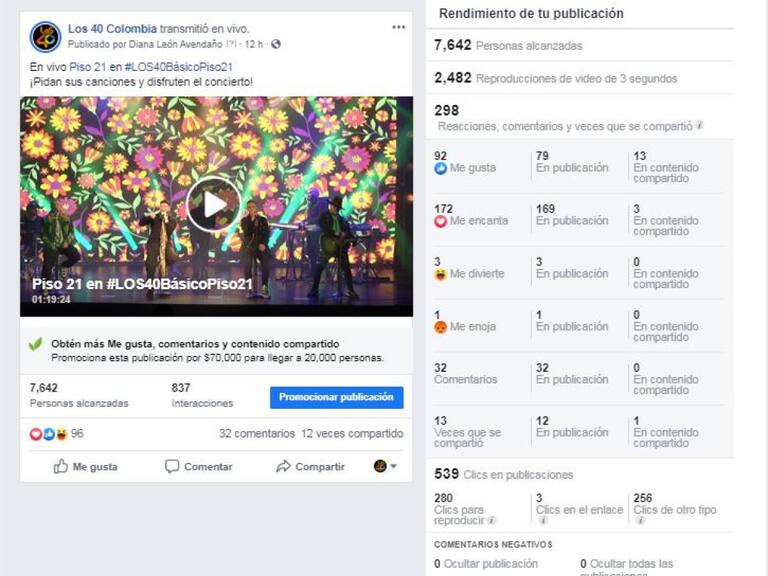Click the Los 40 Colombia profile avatar
768x576 pixels.
[x=45, y=37]
